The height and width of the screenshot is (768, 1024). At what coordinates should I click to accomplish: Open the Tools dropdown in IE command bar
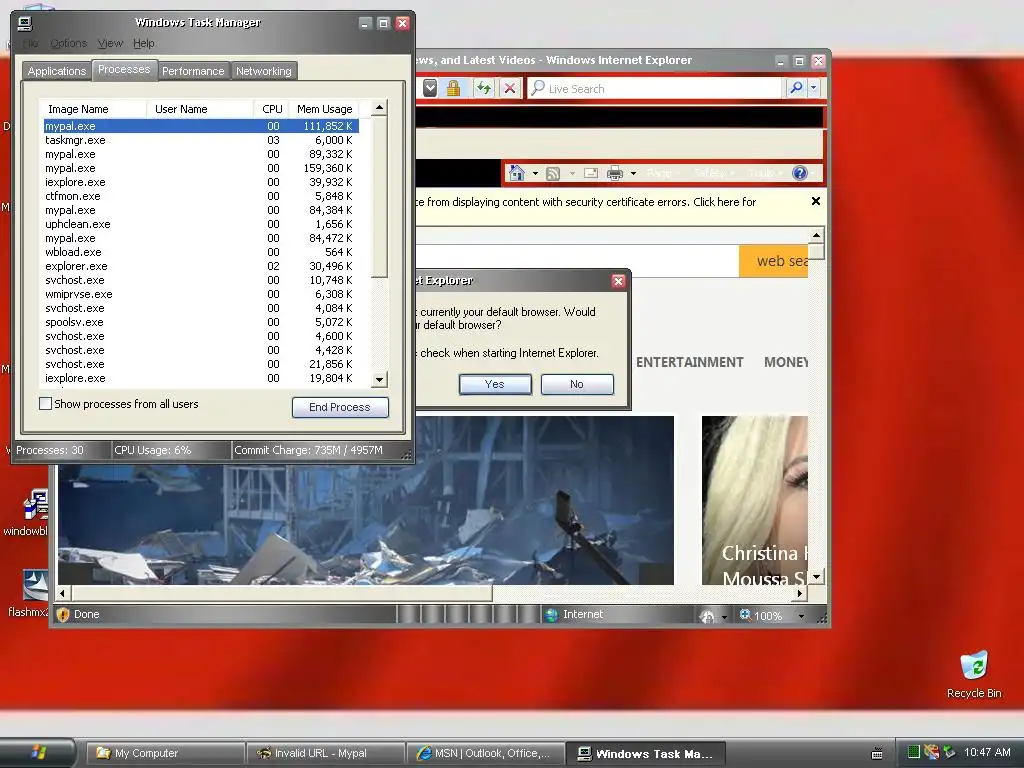pos(764,173)
